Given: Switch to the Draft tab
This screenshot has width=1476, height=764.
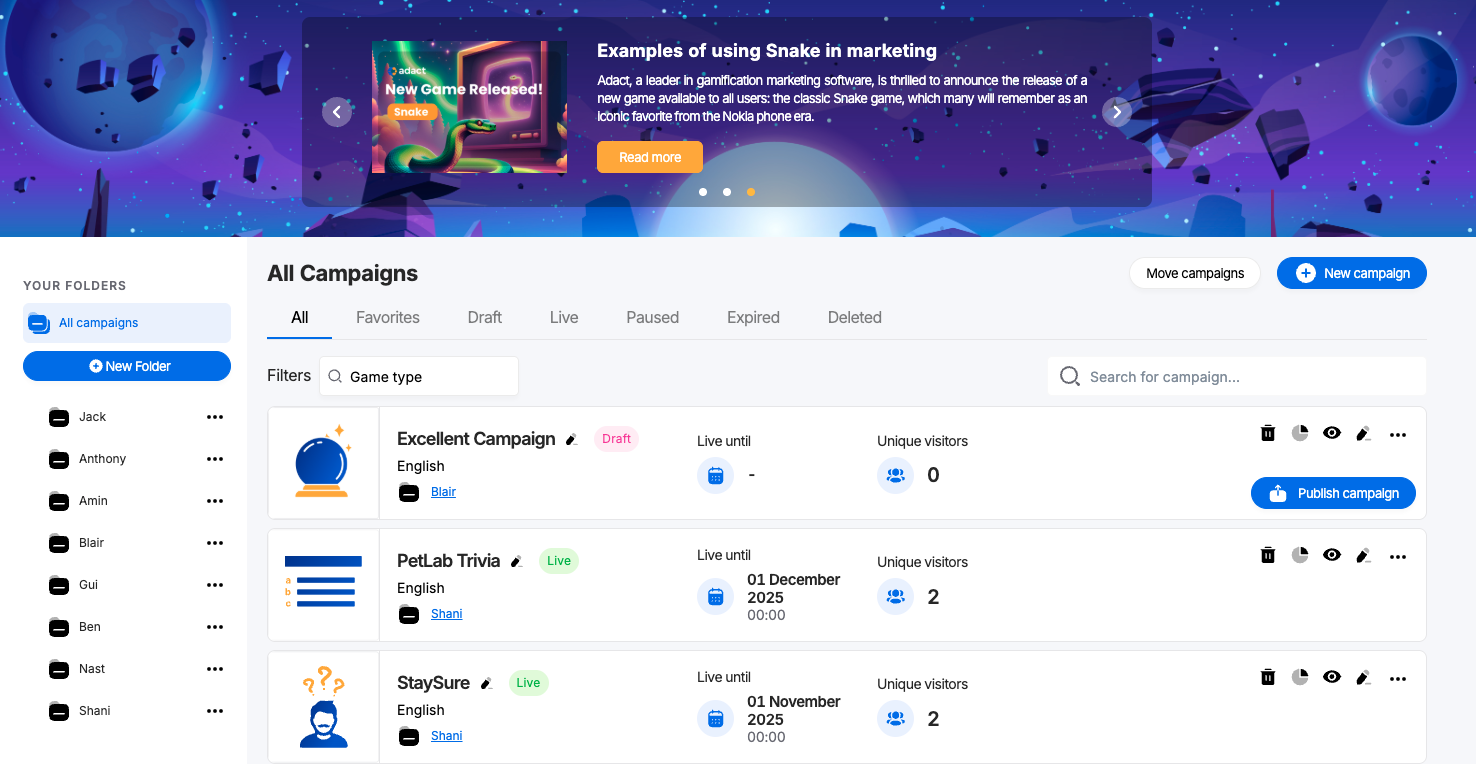Looking at the screenshot, I should point(484,317).
